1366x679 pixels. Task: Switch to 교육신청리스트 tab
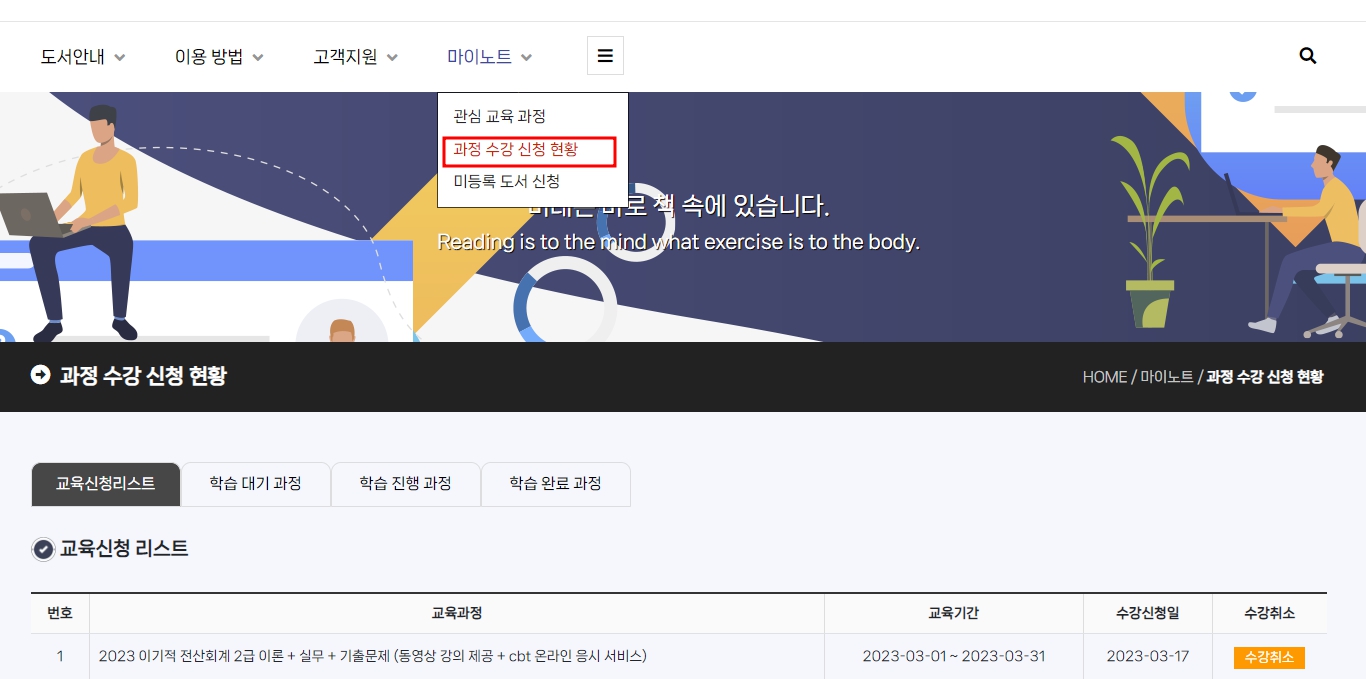coord(105,484)
